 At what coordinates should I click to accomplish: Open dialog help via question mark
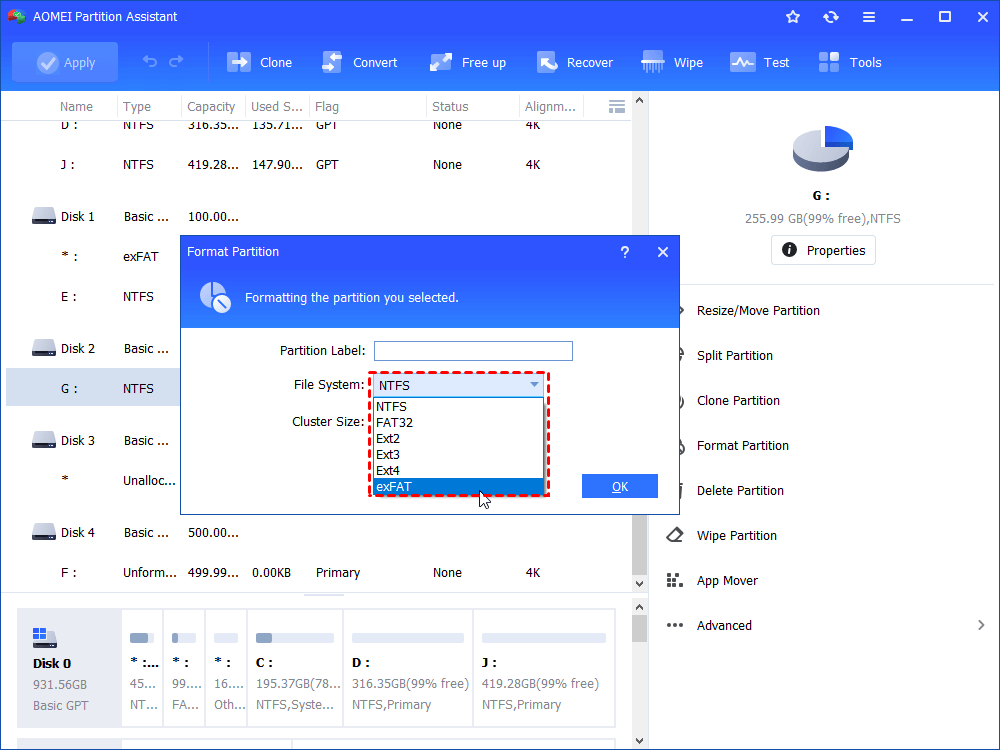625,252
